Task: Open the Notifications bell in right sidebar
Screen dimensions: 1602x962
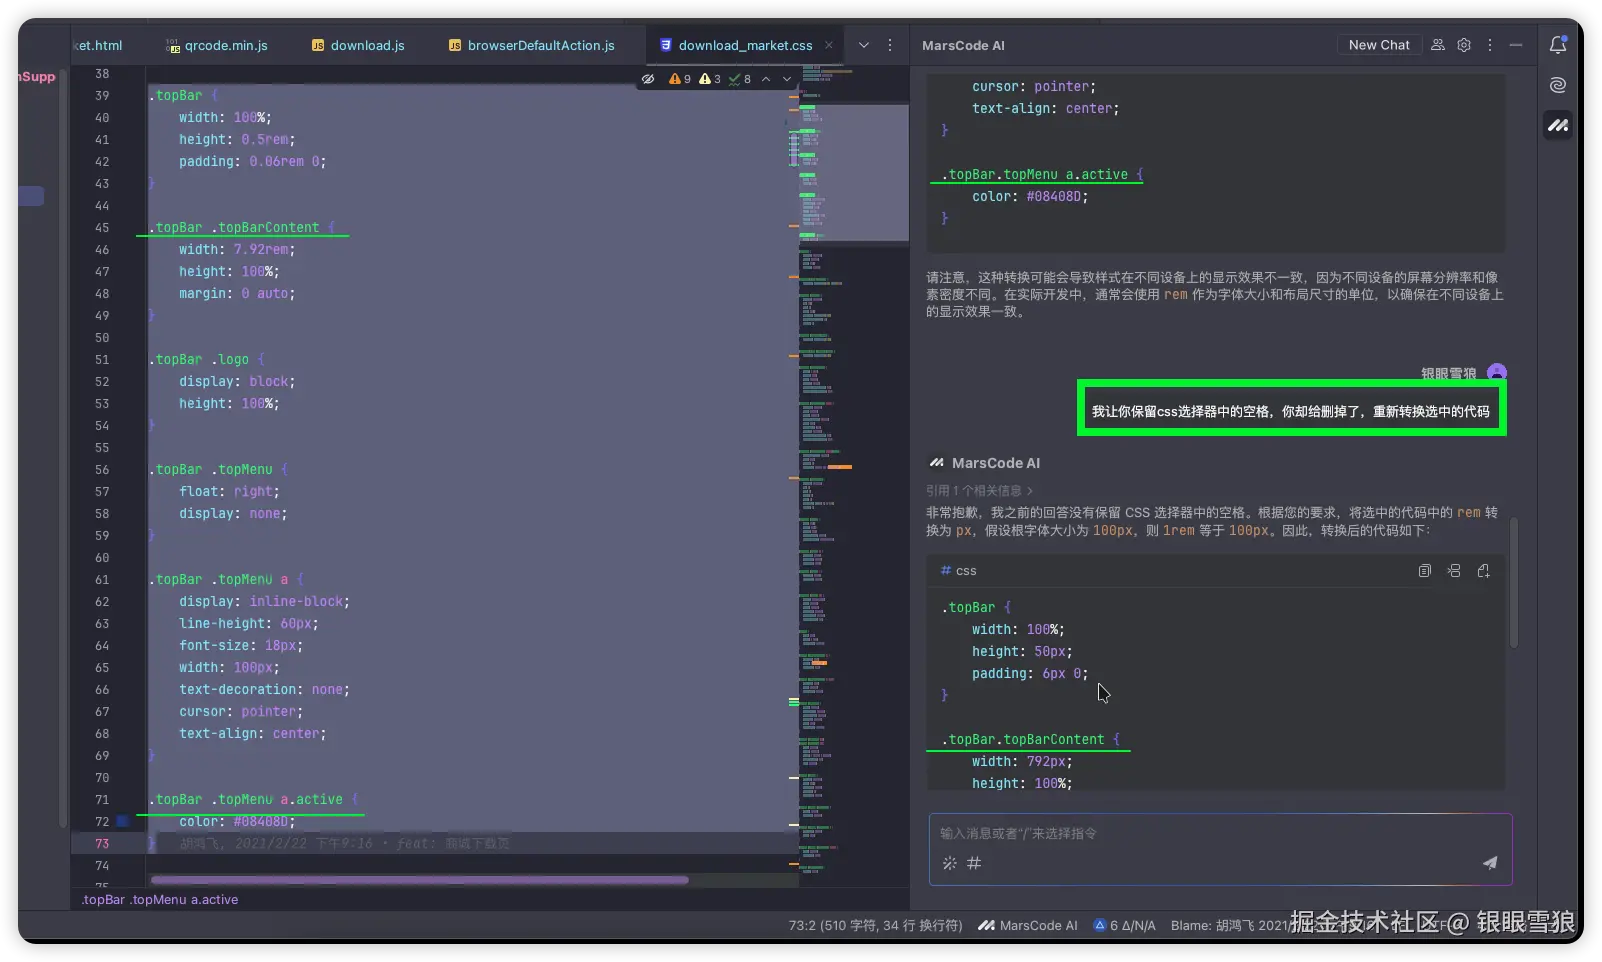Action: [x=1557, y=45]
